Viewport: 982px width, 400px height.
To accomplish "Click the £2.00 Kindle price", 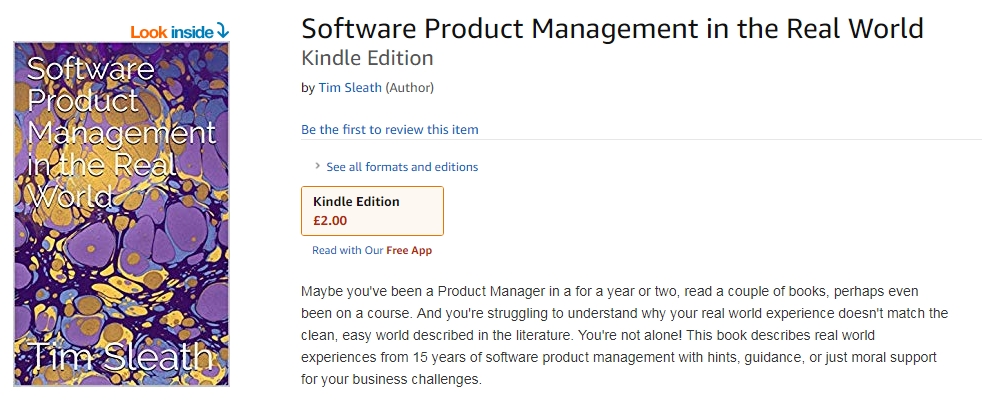I will click(x=330, y=220).
